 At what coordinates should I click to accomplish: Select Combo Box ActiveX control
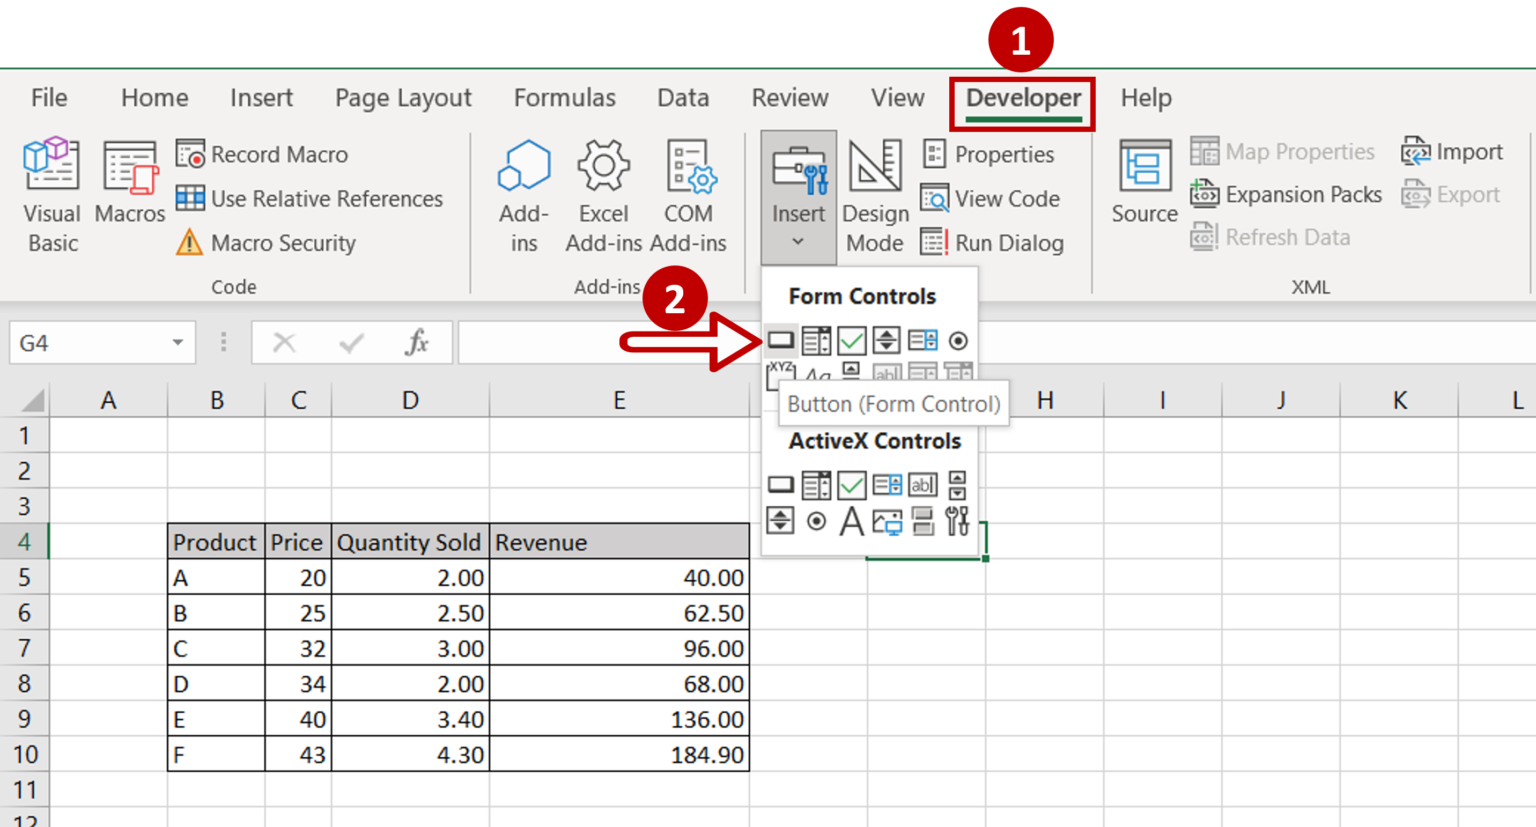[816, 485]
